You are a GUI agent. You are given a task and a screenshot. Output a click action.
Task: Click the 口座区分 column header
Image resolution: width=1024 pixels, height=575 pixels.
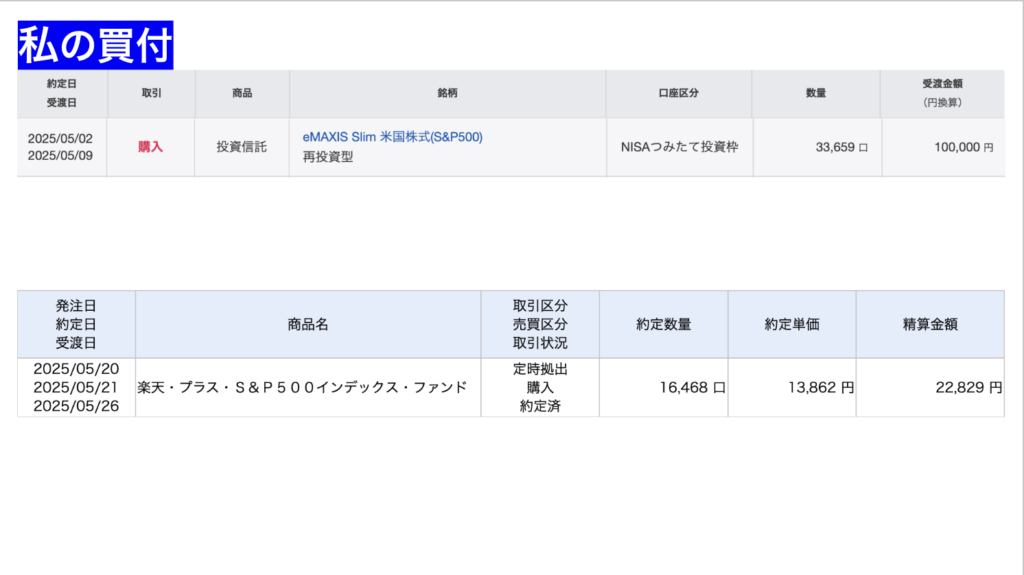point(679,93)
